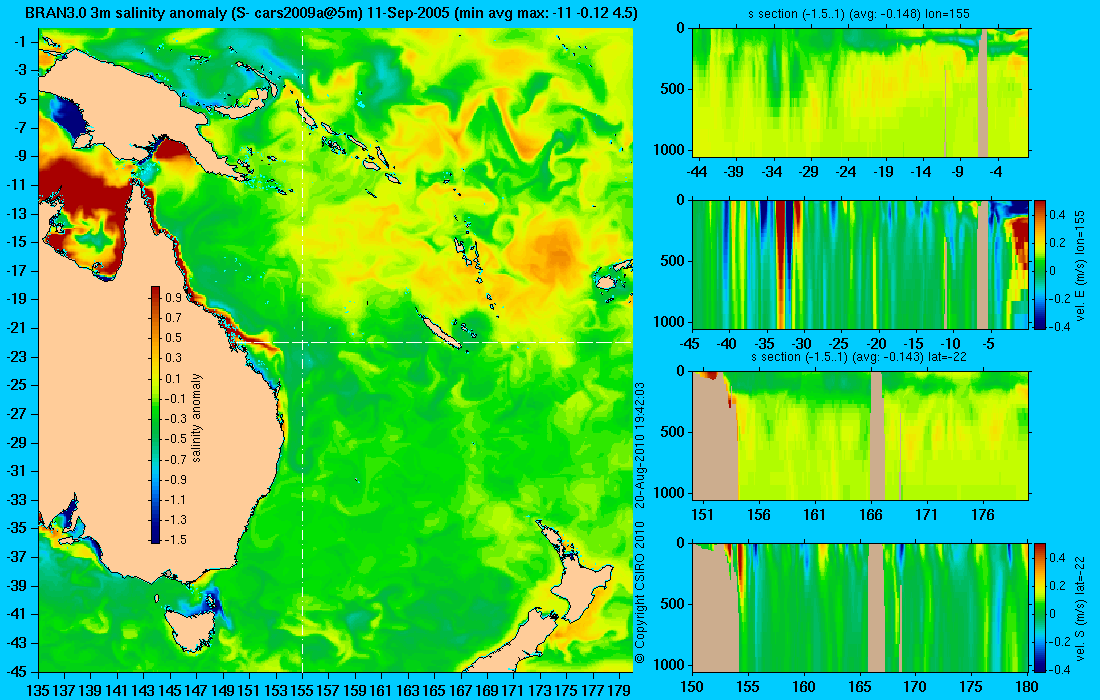Click the 'vel. S (m/s) lat=-22' label

1080,607
